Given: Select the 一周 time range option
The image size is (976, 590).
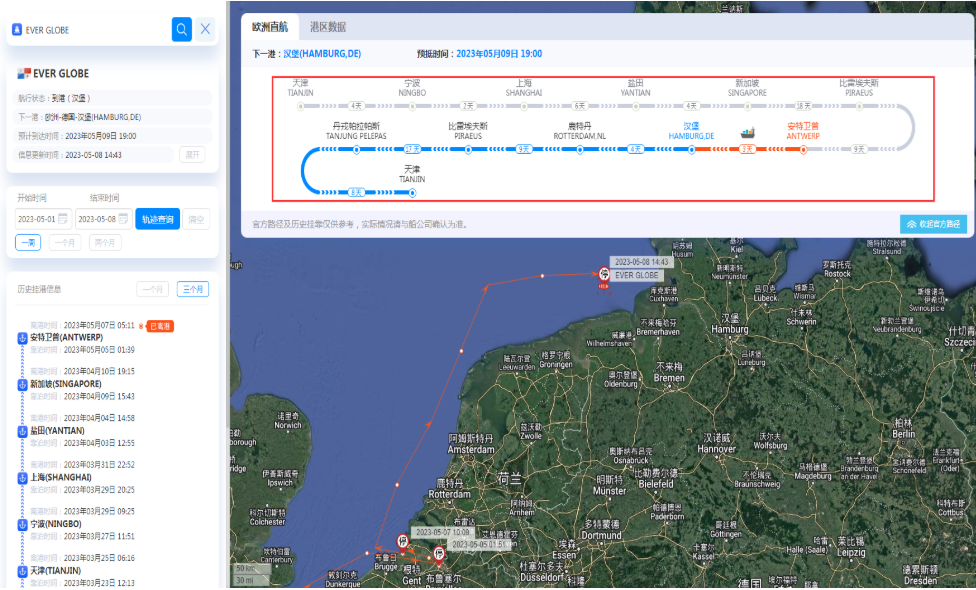Looking at the screenshot, I should coord(28,242).
